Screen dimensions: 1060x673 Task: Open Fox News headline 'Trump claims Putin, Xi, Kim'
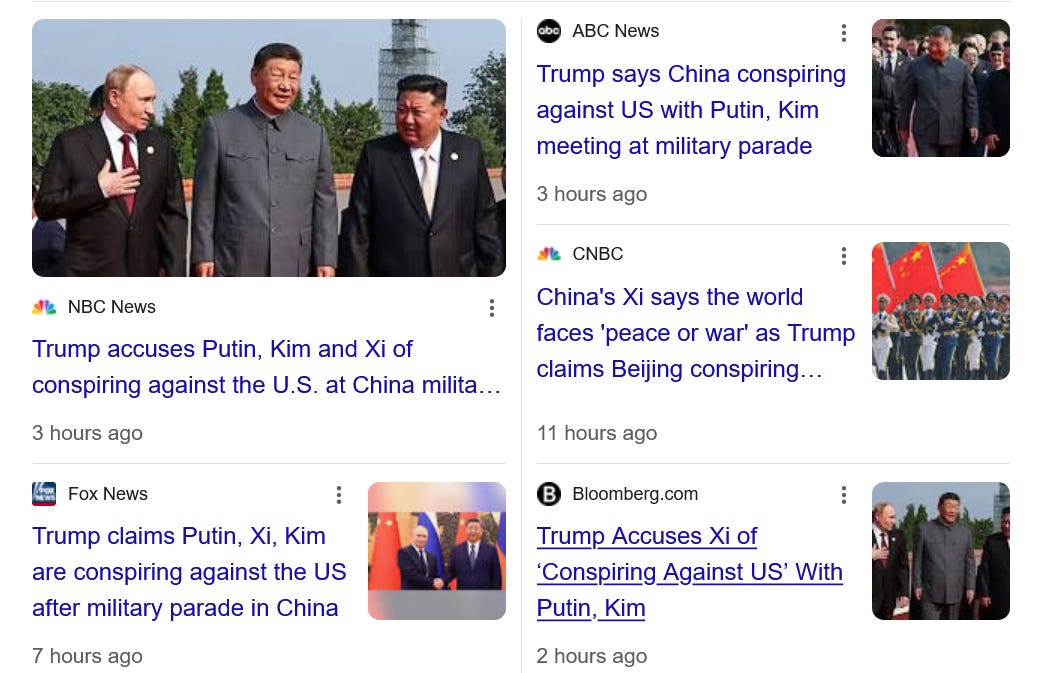click(189, 572)
